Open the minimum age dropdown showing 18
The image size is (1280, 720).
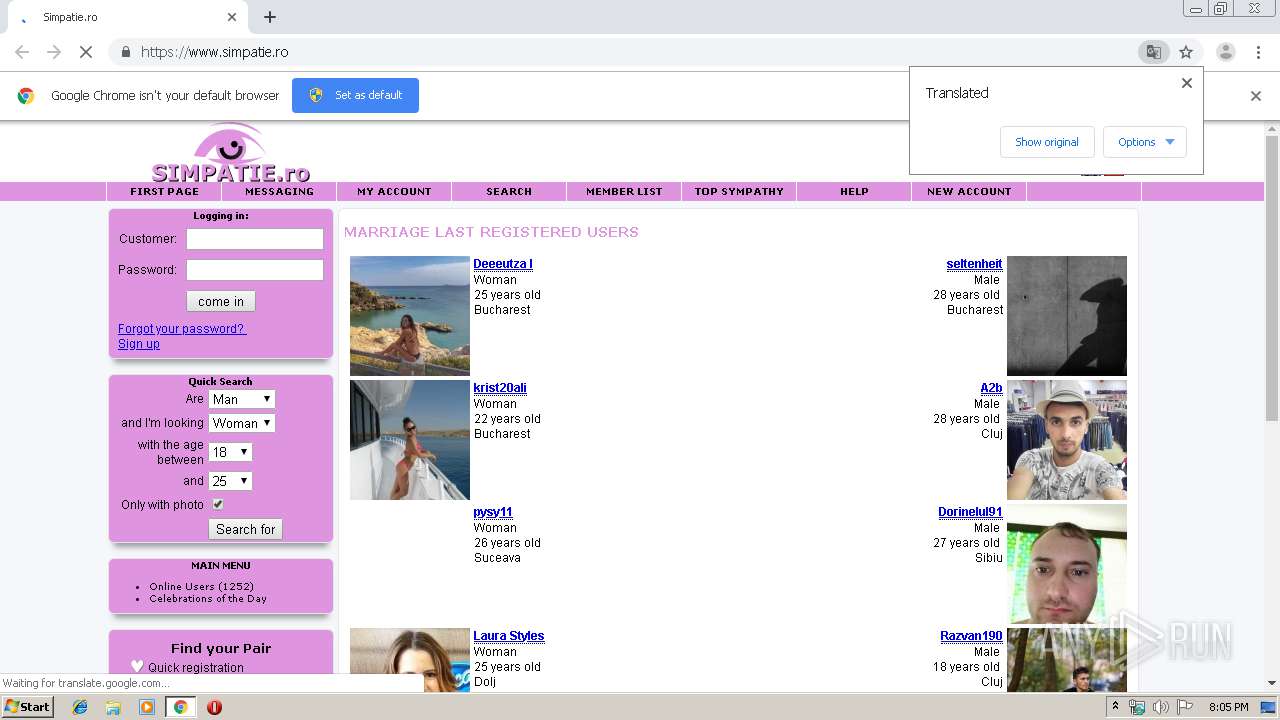[x=230, y=452]
